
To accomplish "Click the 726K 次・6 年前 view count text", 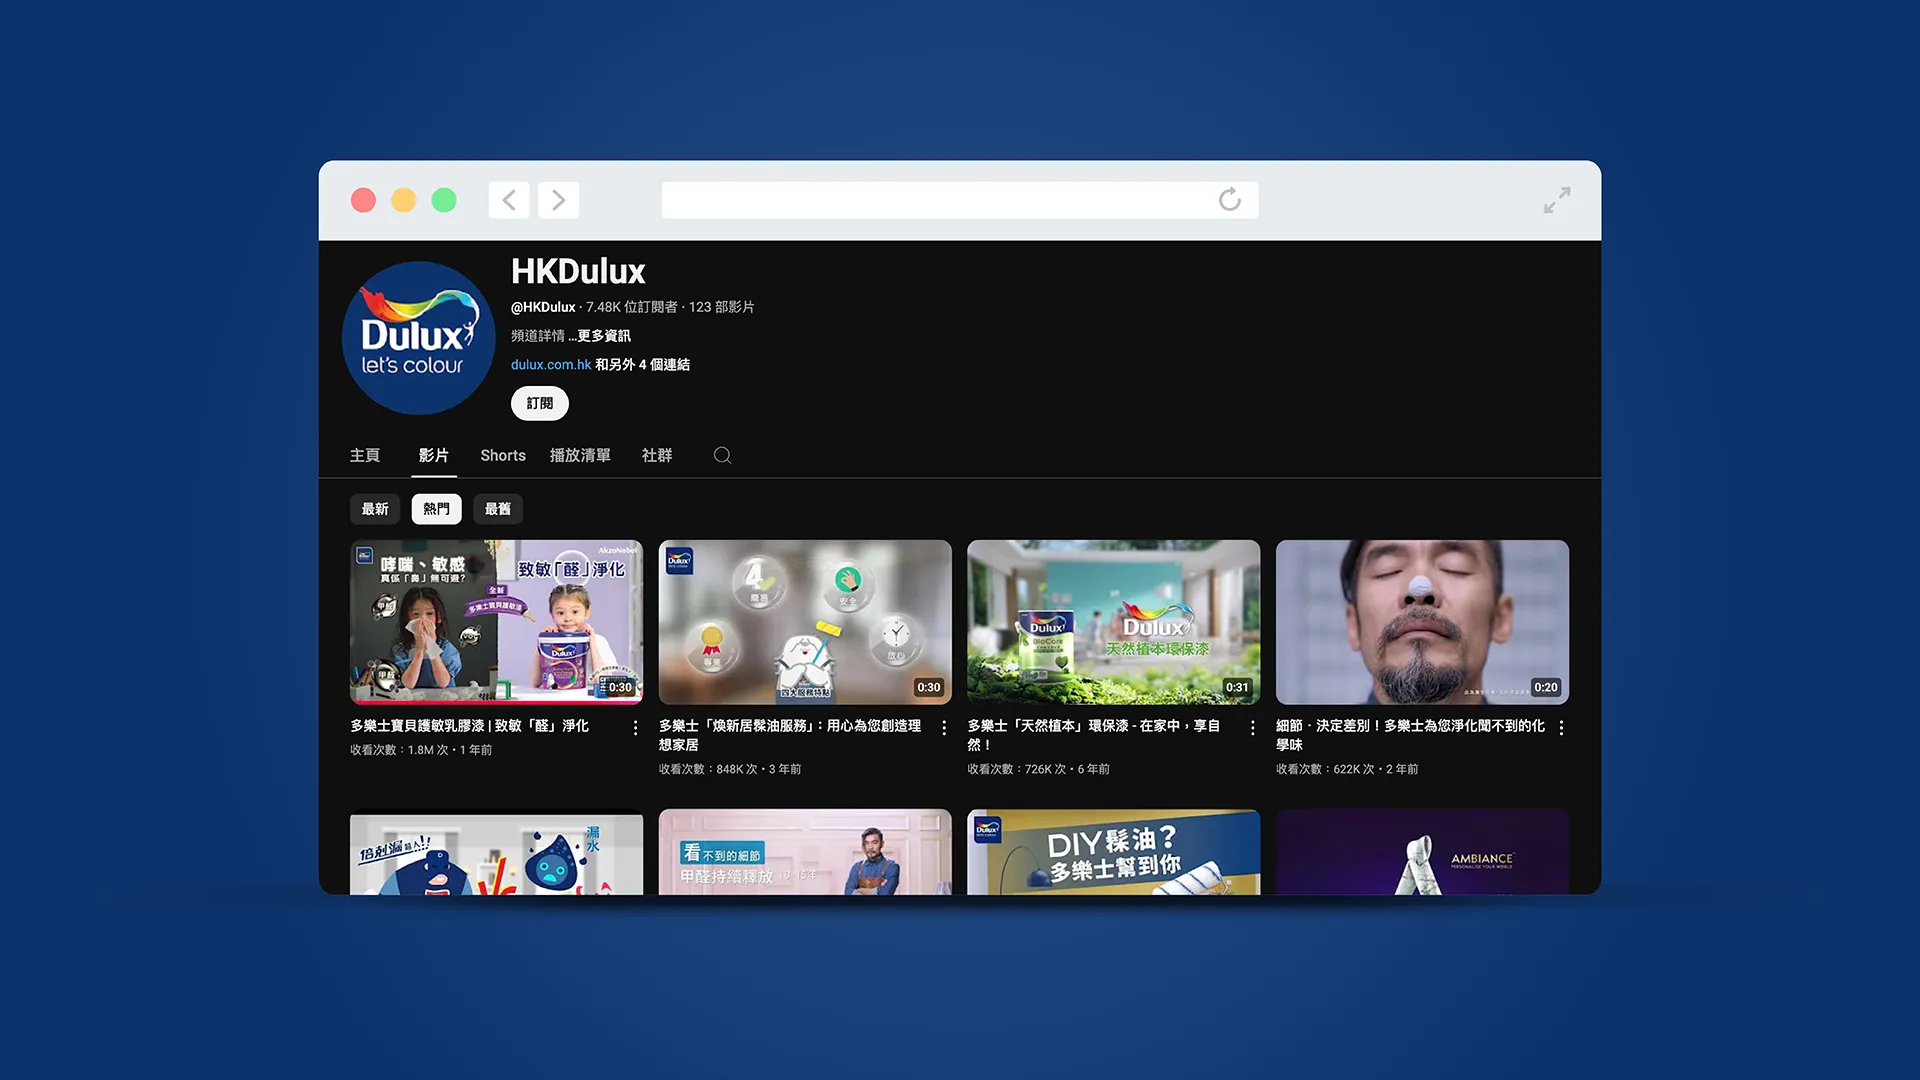I will click(1067, 769).
